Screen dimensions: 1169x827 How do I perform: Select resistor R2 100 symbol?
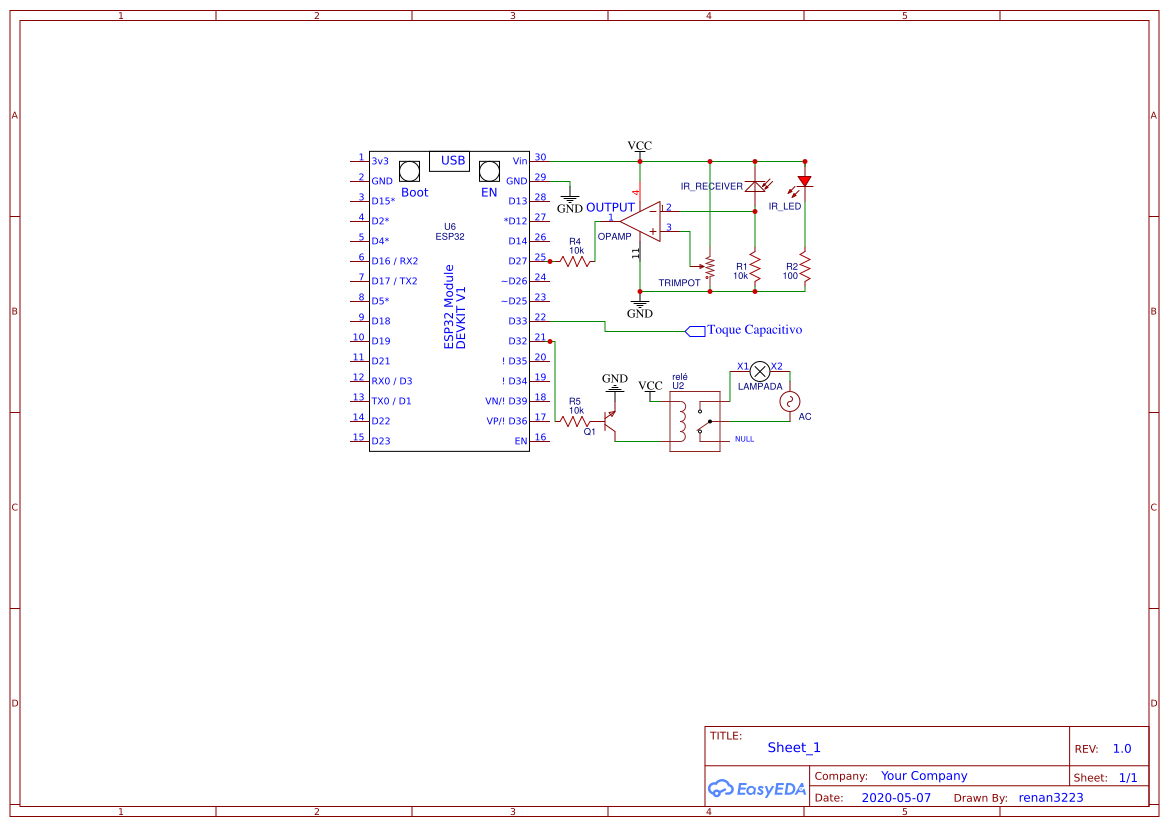[x=804, y=267]
